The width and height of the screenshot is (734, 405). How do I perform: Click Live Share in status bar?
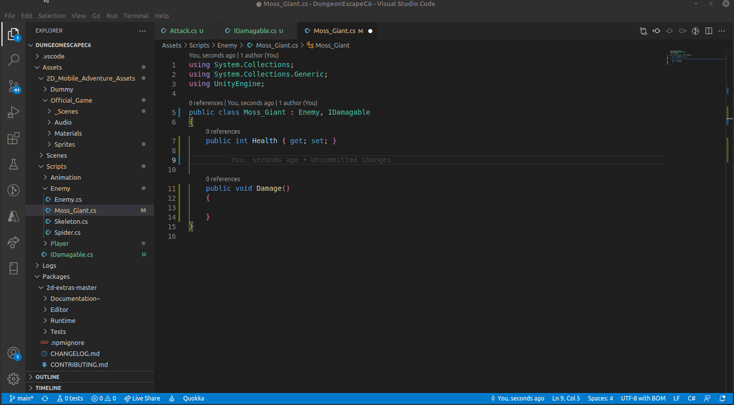click(x=142, y=398)
